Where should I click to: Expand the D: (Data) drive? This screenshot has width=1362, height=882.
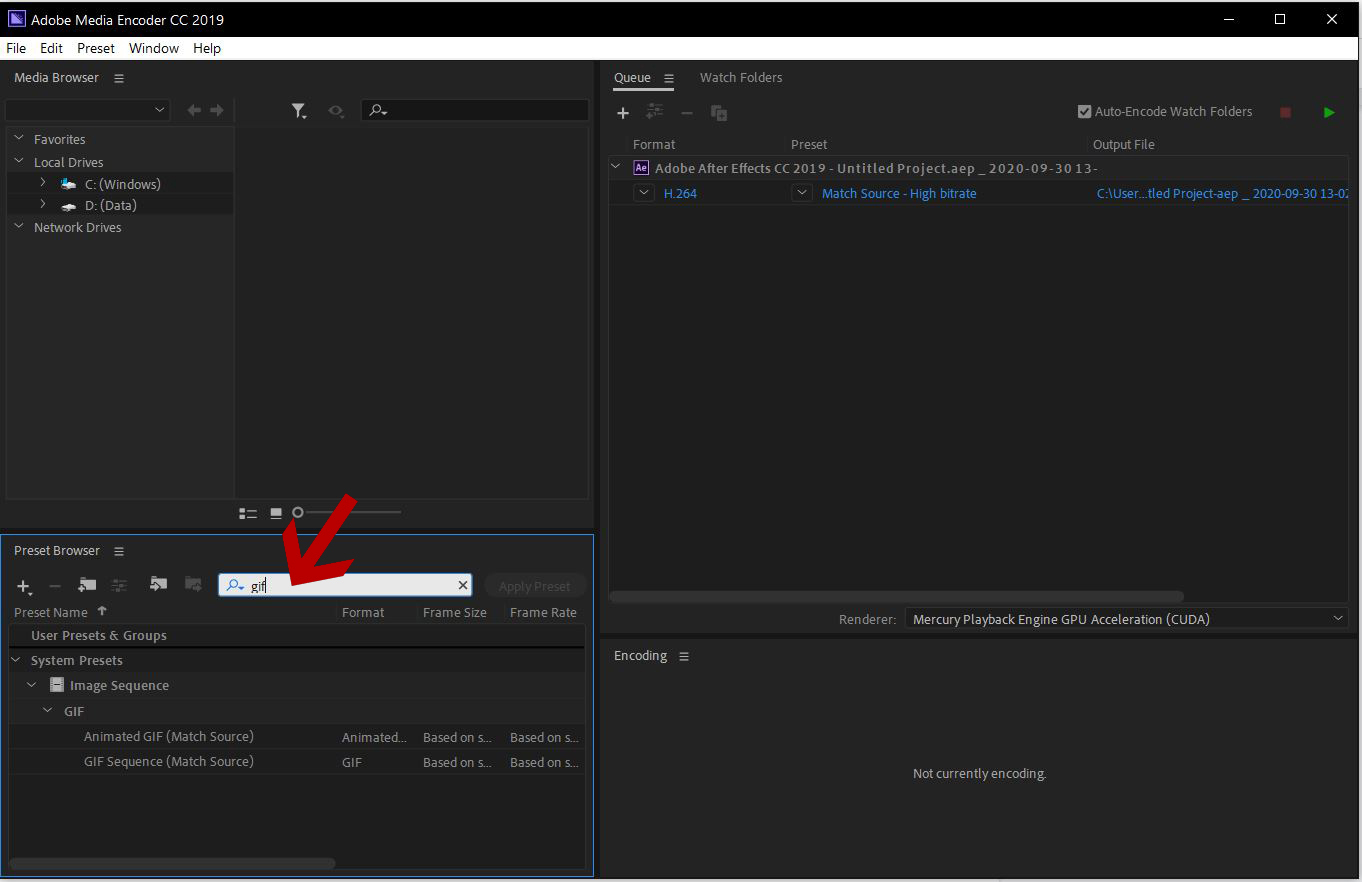coord(43,204)
